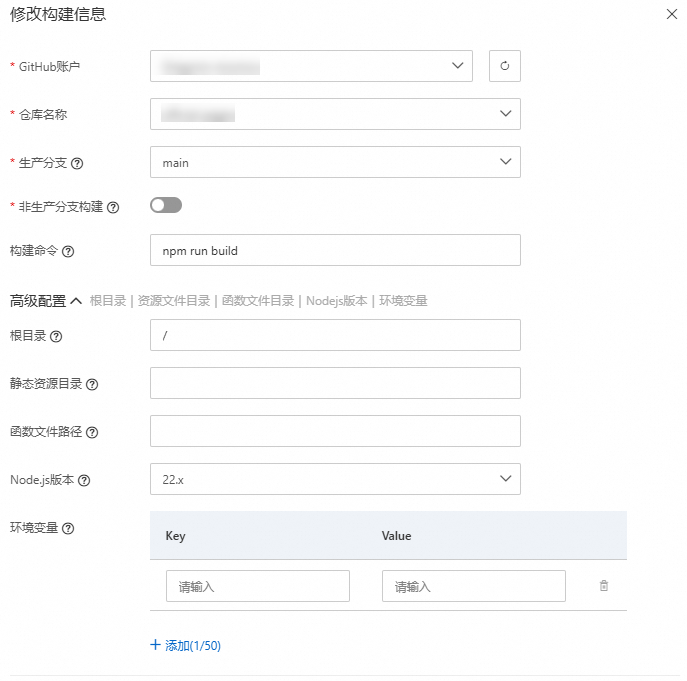
Task: Click help icon next to 非生产分支构建
Action: (113, 207)
